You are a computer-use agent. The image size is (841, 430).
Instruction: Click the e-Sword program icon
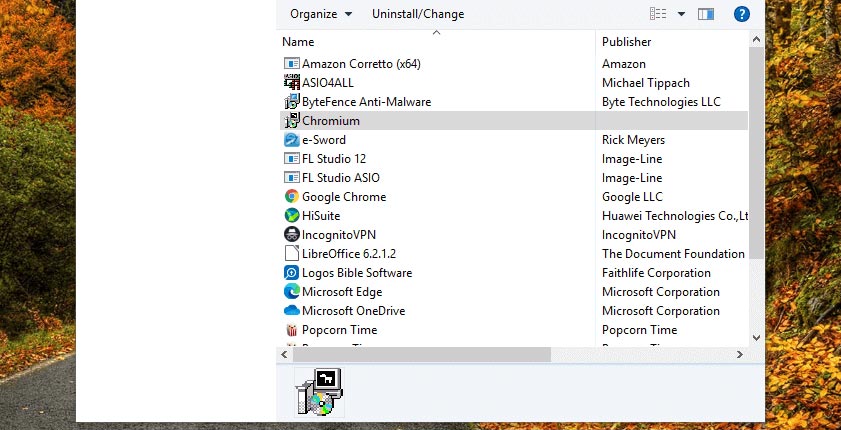click(x=291, y=140)
